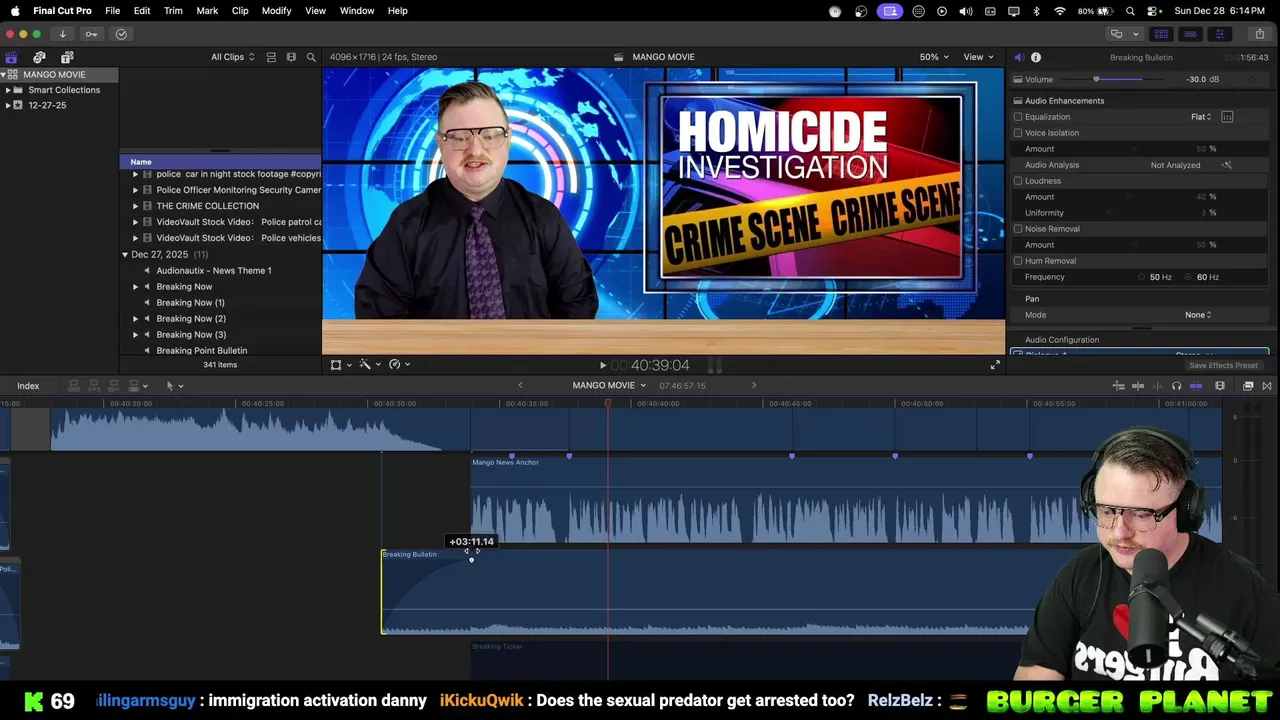The image size is (1280, 720).
Task: Toggle audio skimming icon in timeline
Action: point(1157,386)
